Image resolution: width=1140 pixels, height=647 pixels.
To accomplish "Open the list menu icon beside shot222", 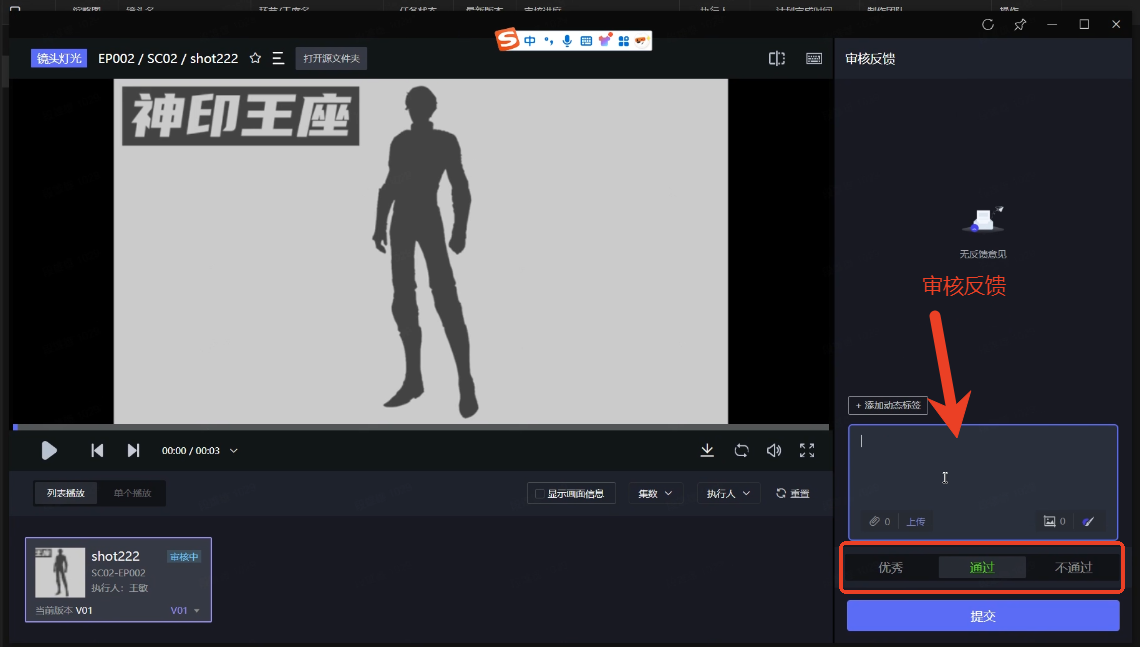I will 278,58.
